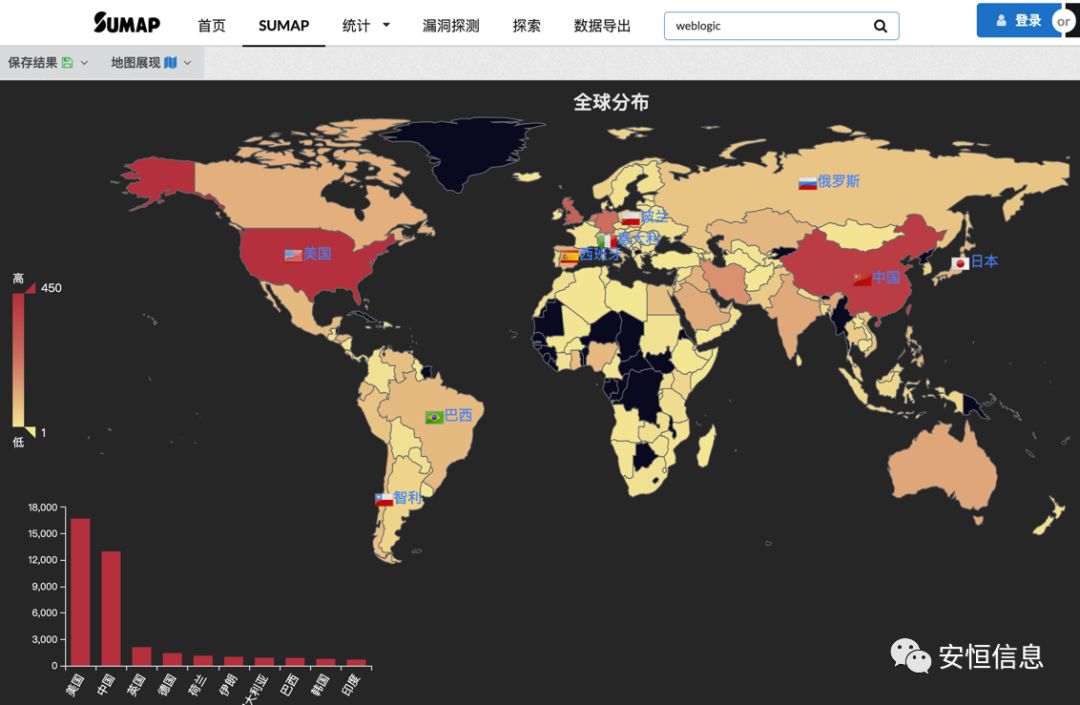The height and width of the screenshot is (705, 1080).
Task: Expand the 统计 dropdown menu
Action: tap(366, 25)
